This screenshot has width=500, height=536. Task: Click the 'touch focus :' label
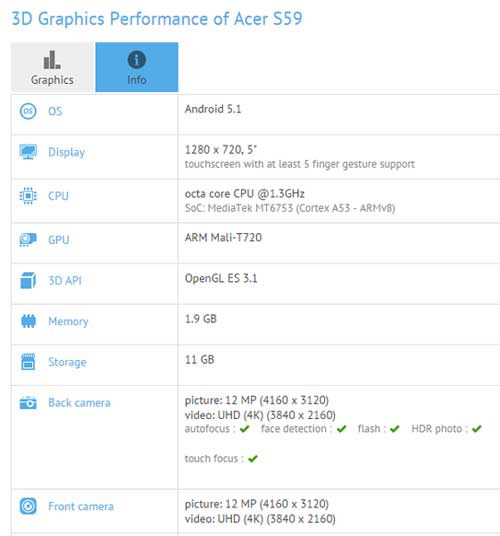pos(214,459)
